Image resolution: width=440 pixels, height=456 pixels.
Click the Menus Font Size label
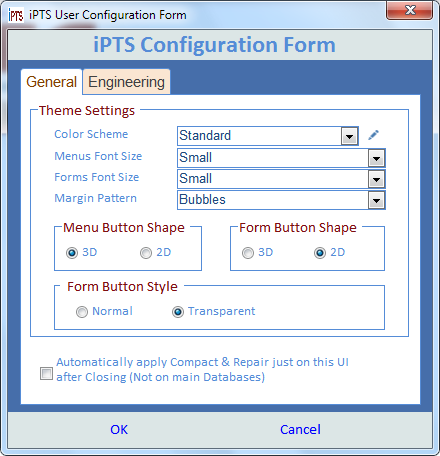(x=98, y=156)
